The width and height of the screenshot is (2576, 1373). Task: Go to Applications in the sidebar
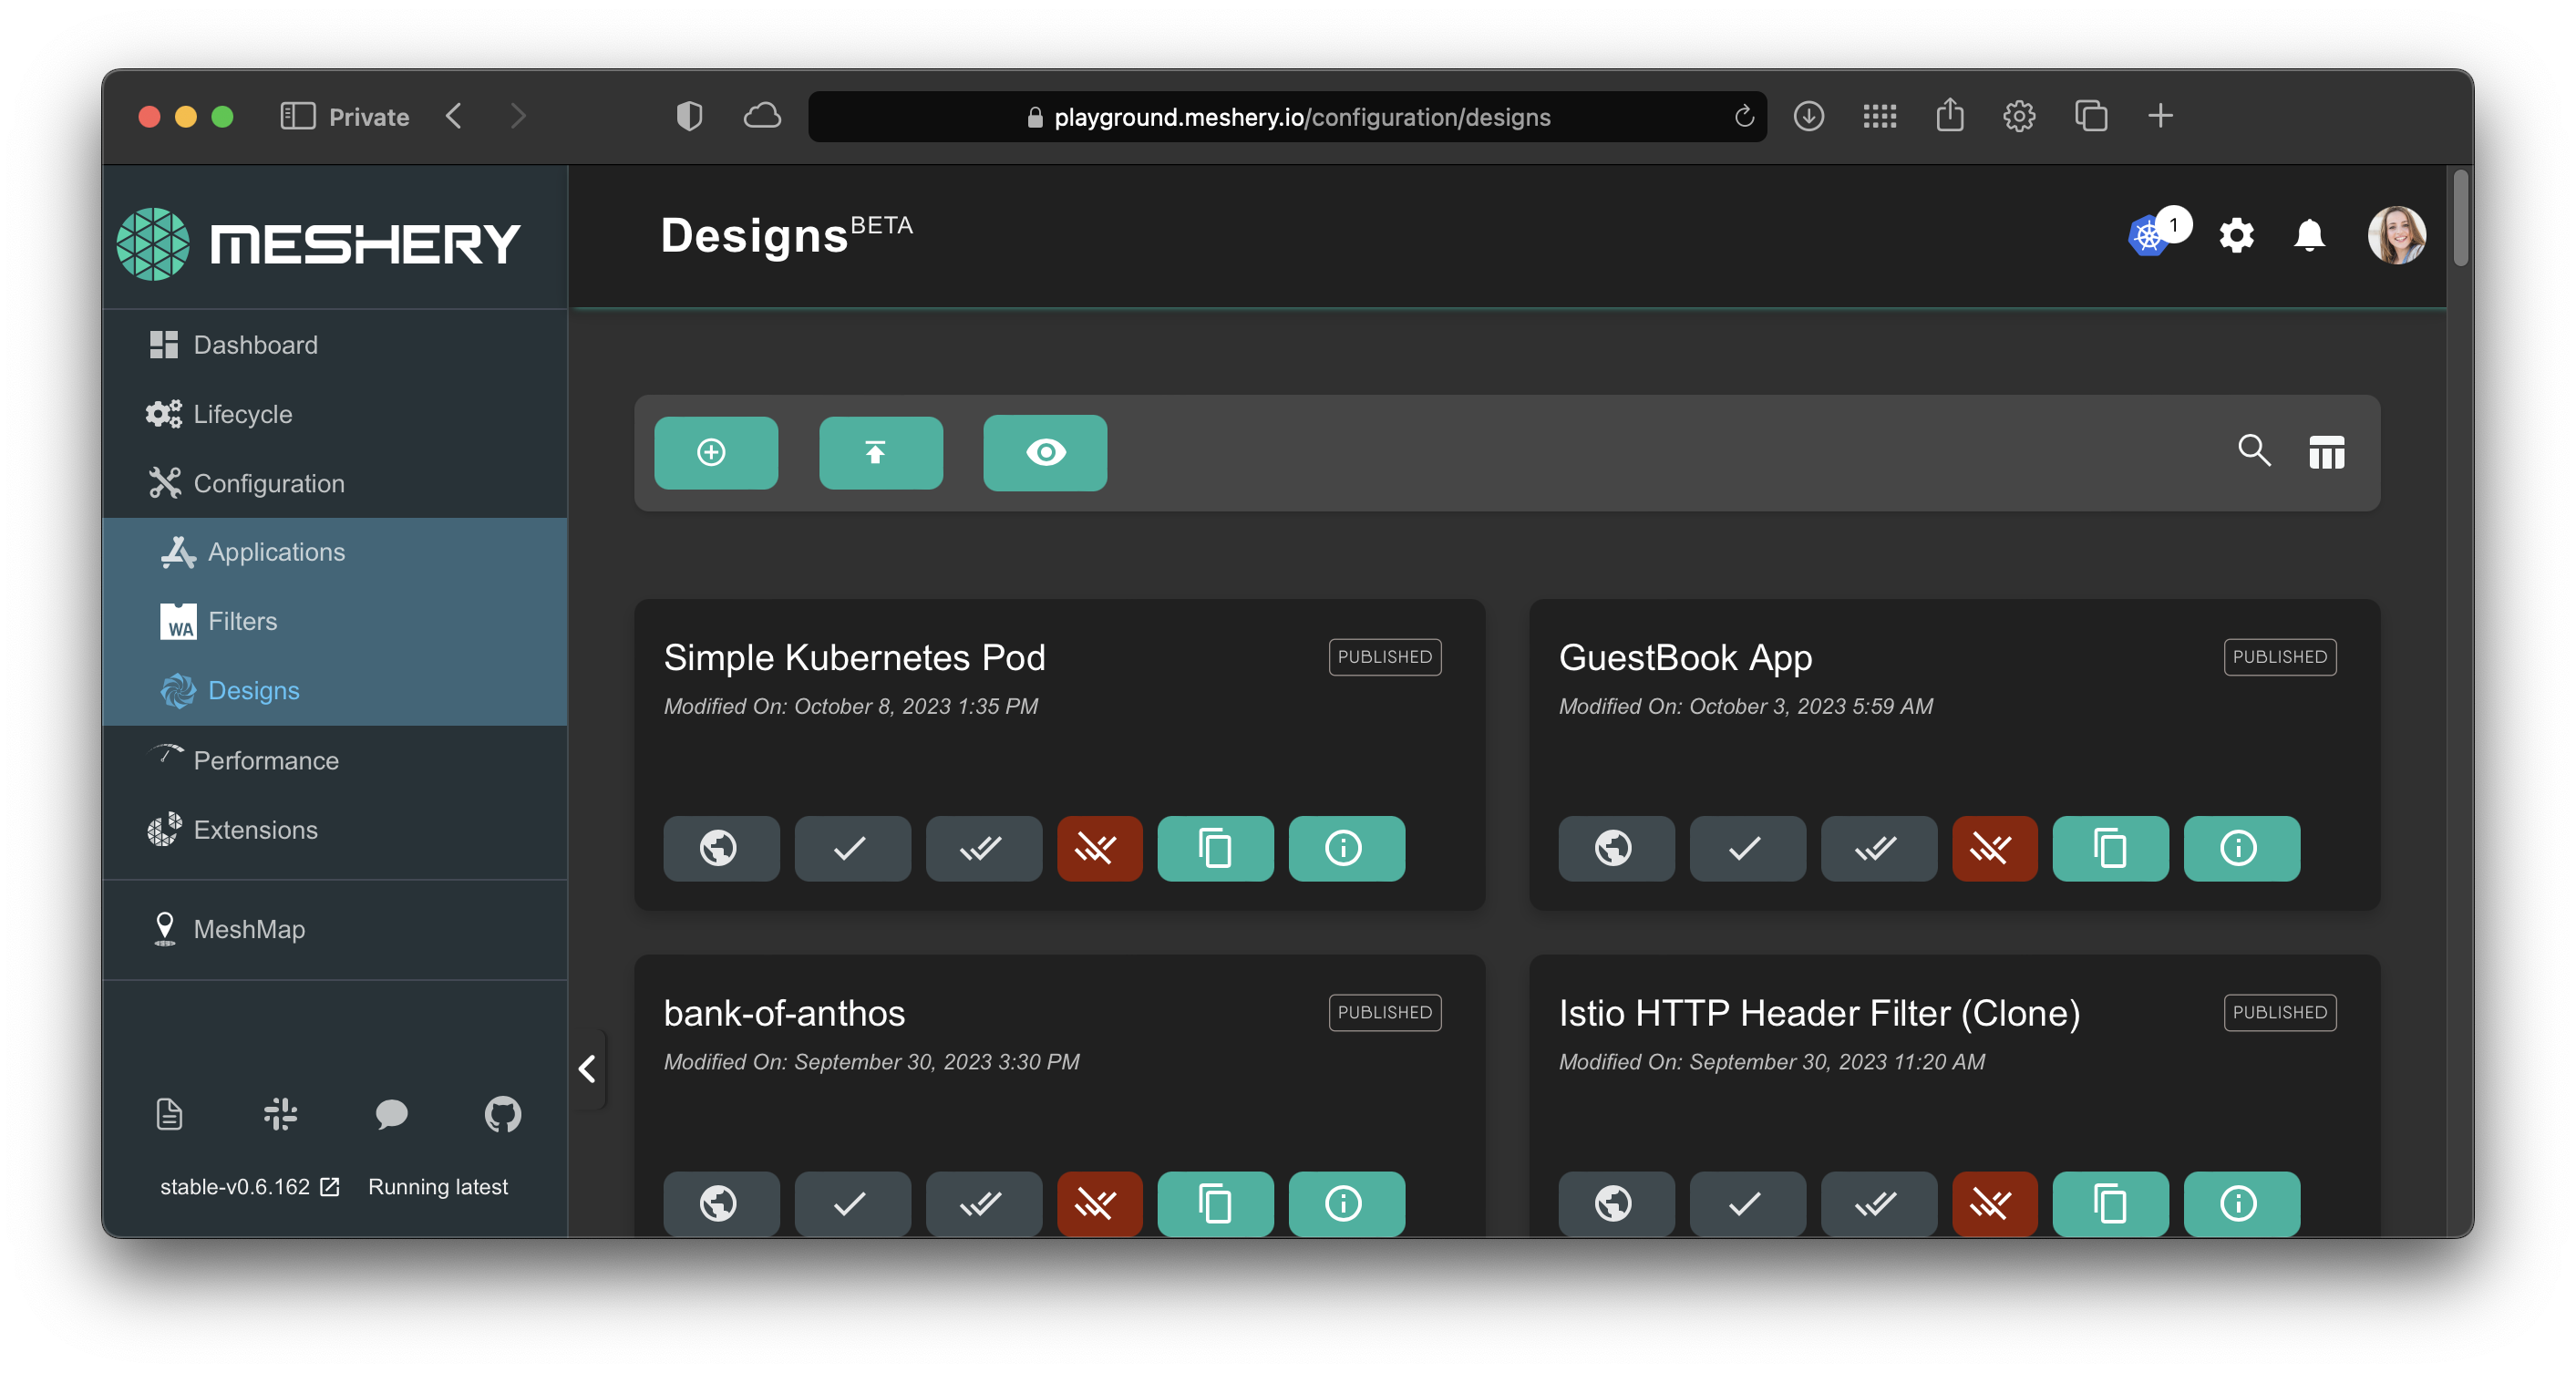pyautogui.click(x=276, y=552)
